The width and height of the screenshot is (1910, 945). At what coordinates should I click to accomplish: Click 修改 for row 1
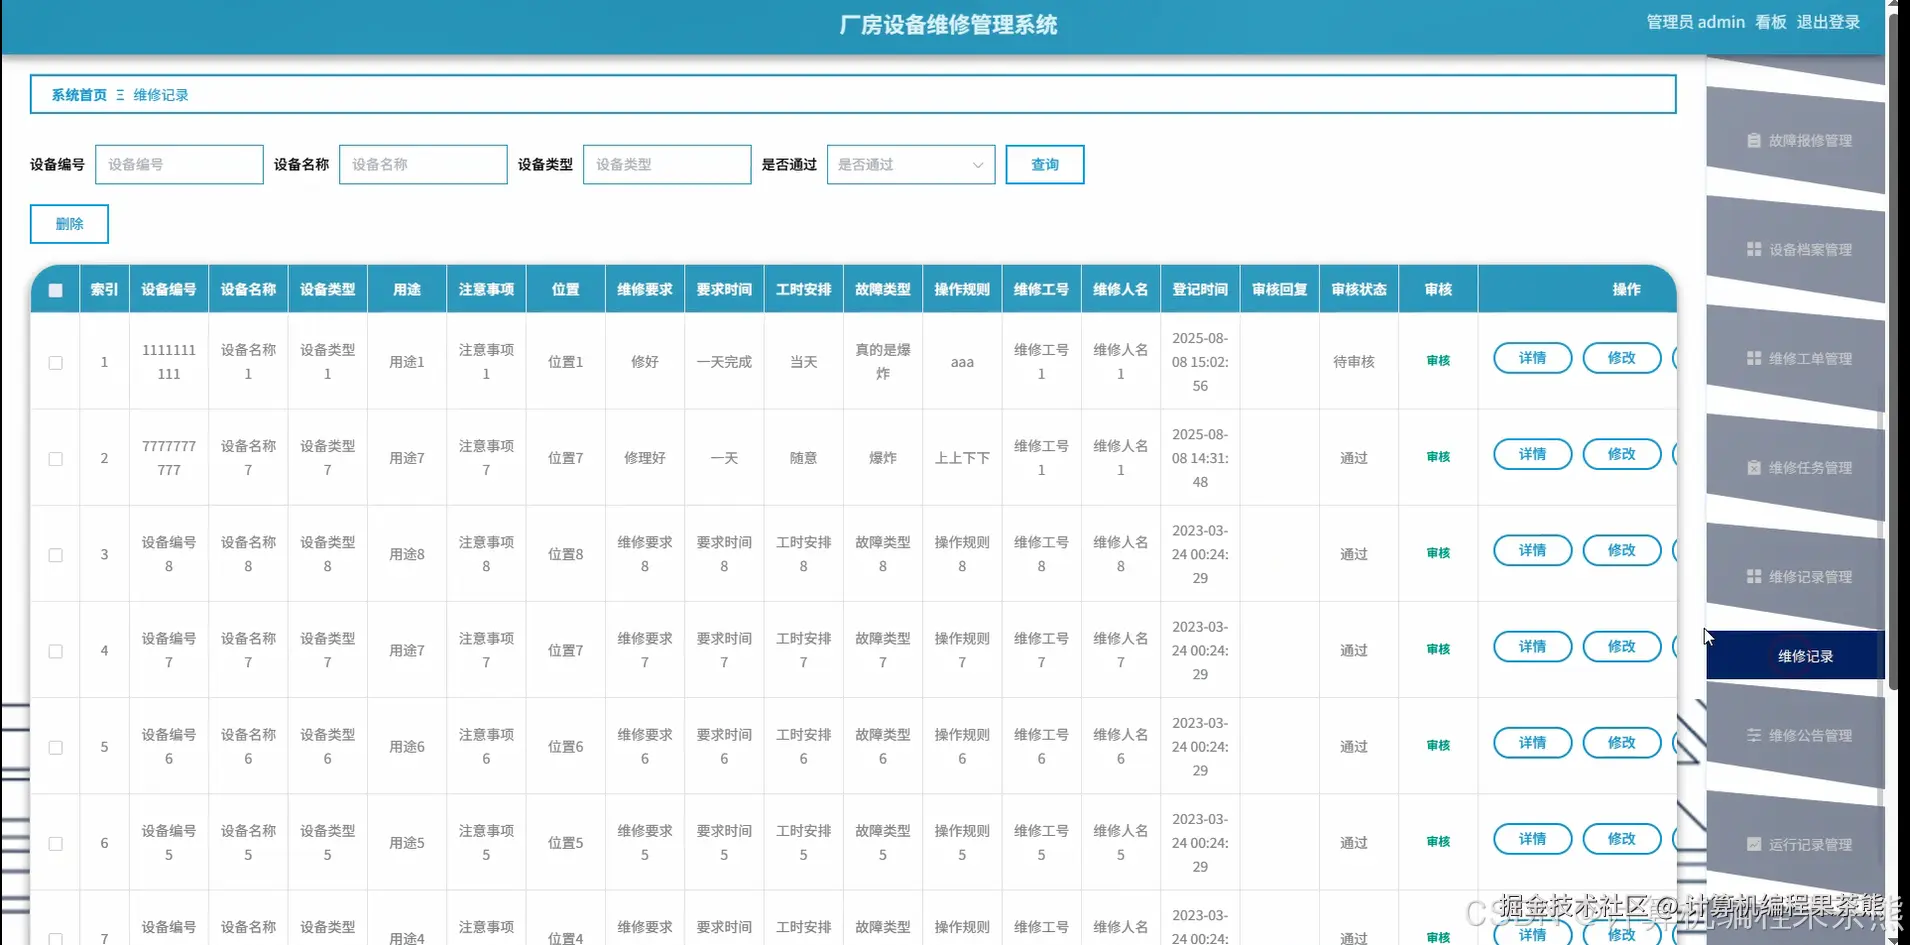[1621, 358]
